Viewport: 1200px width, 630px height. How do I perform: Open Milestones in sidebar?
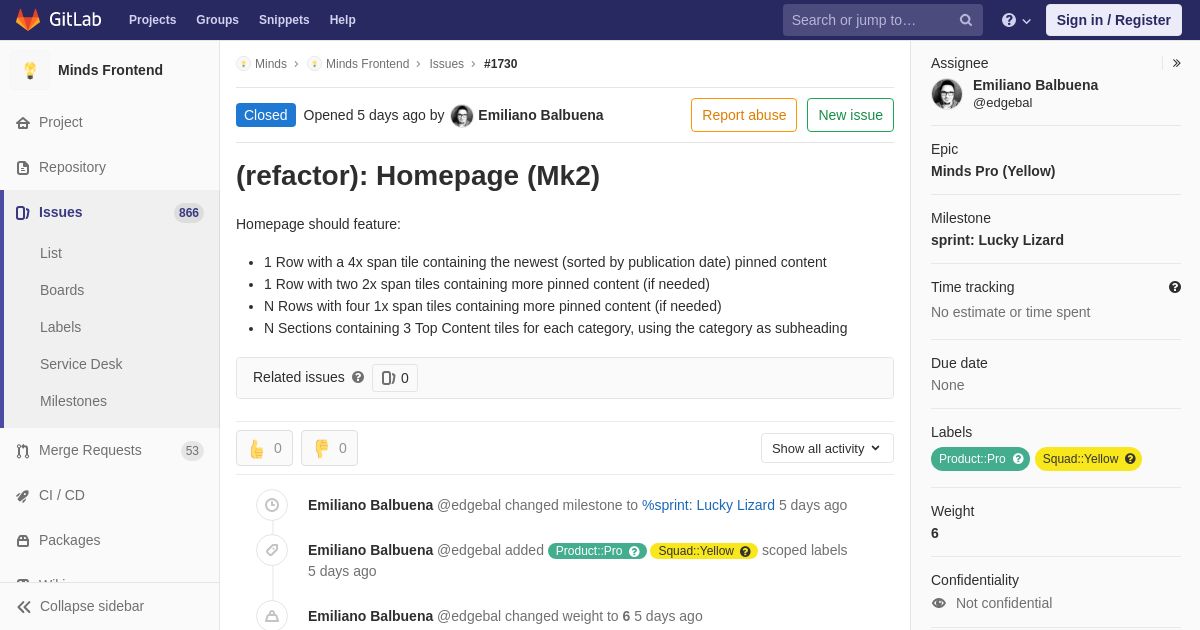(73, 401)
